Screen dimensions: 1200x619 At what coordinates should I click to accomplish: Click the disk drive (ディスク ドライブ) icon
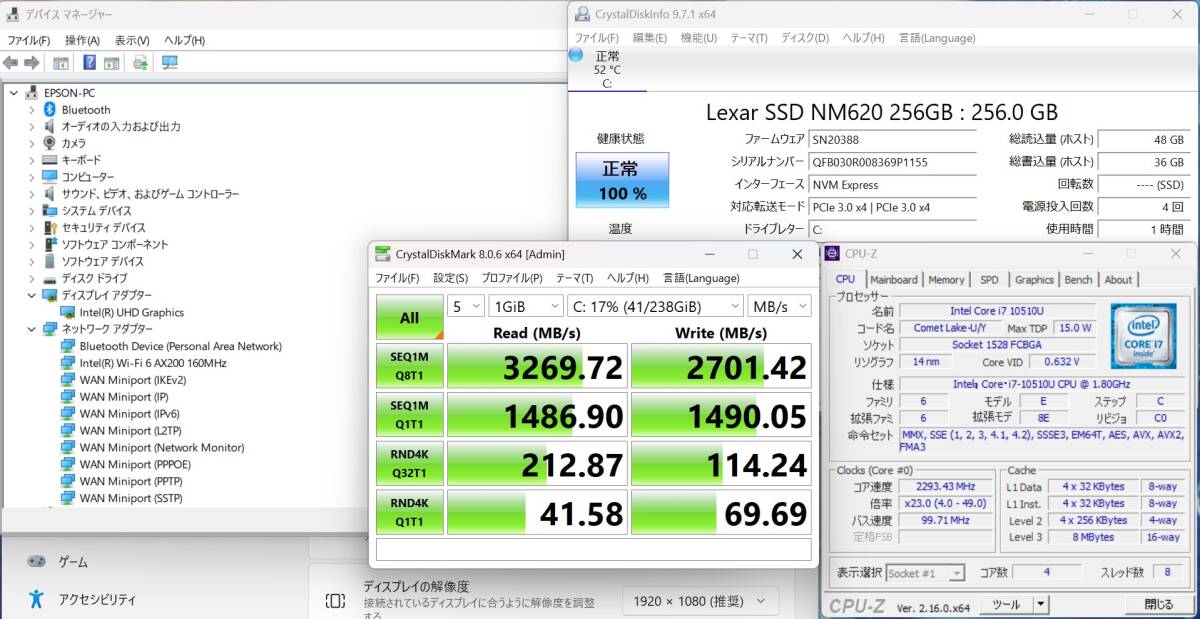coord(49,278)
